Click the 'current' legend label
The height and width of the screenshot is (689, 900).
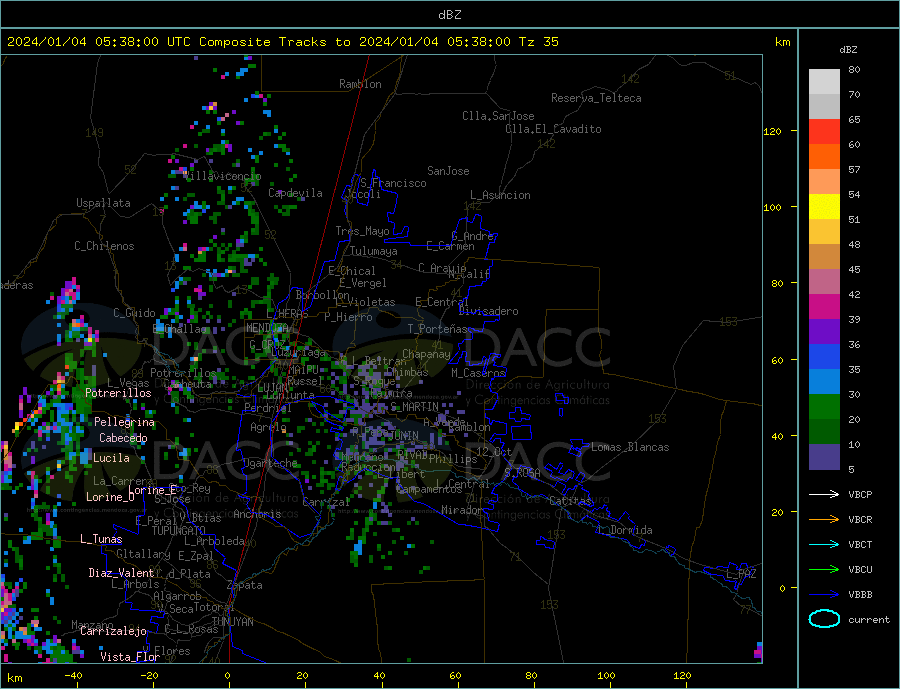(869, 620)
